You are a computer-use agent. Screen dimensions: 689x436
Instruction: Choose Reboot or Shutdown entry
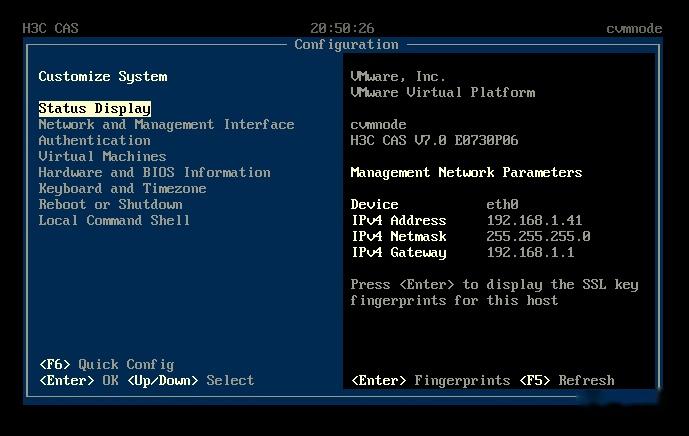pos(110,204)
